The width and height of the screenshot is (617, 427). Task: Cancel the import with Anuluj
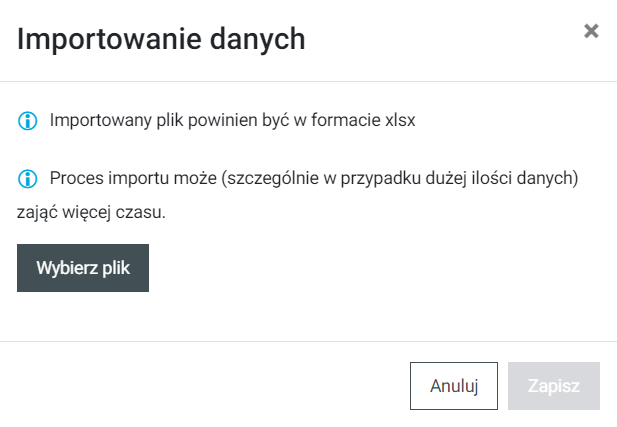(454, 386)
